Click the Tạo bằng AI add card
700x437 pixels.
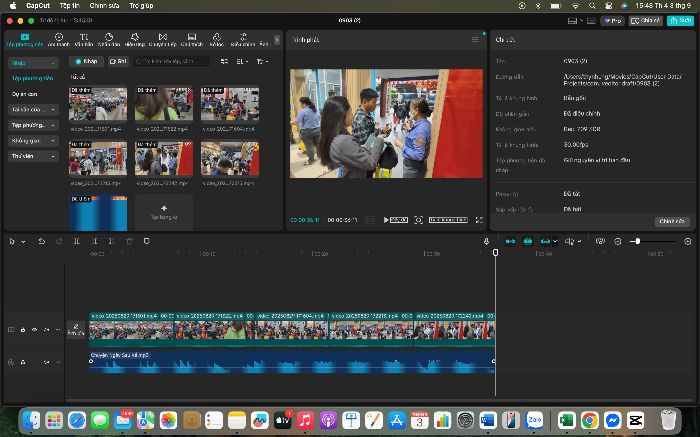164,212
